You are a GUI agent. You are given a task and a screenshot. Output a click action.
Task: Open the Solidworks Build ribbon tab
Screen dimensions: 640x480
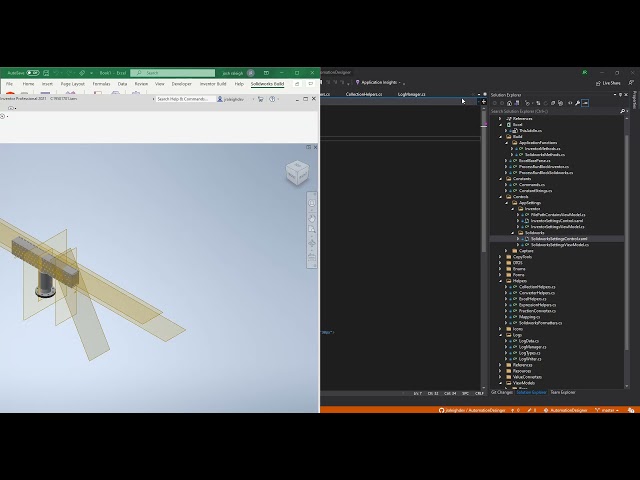pos(267,84)
